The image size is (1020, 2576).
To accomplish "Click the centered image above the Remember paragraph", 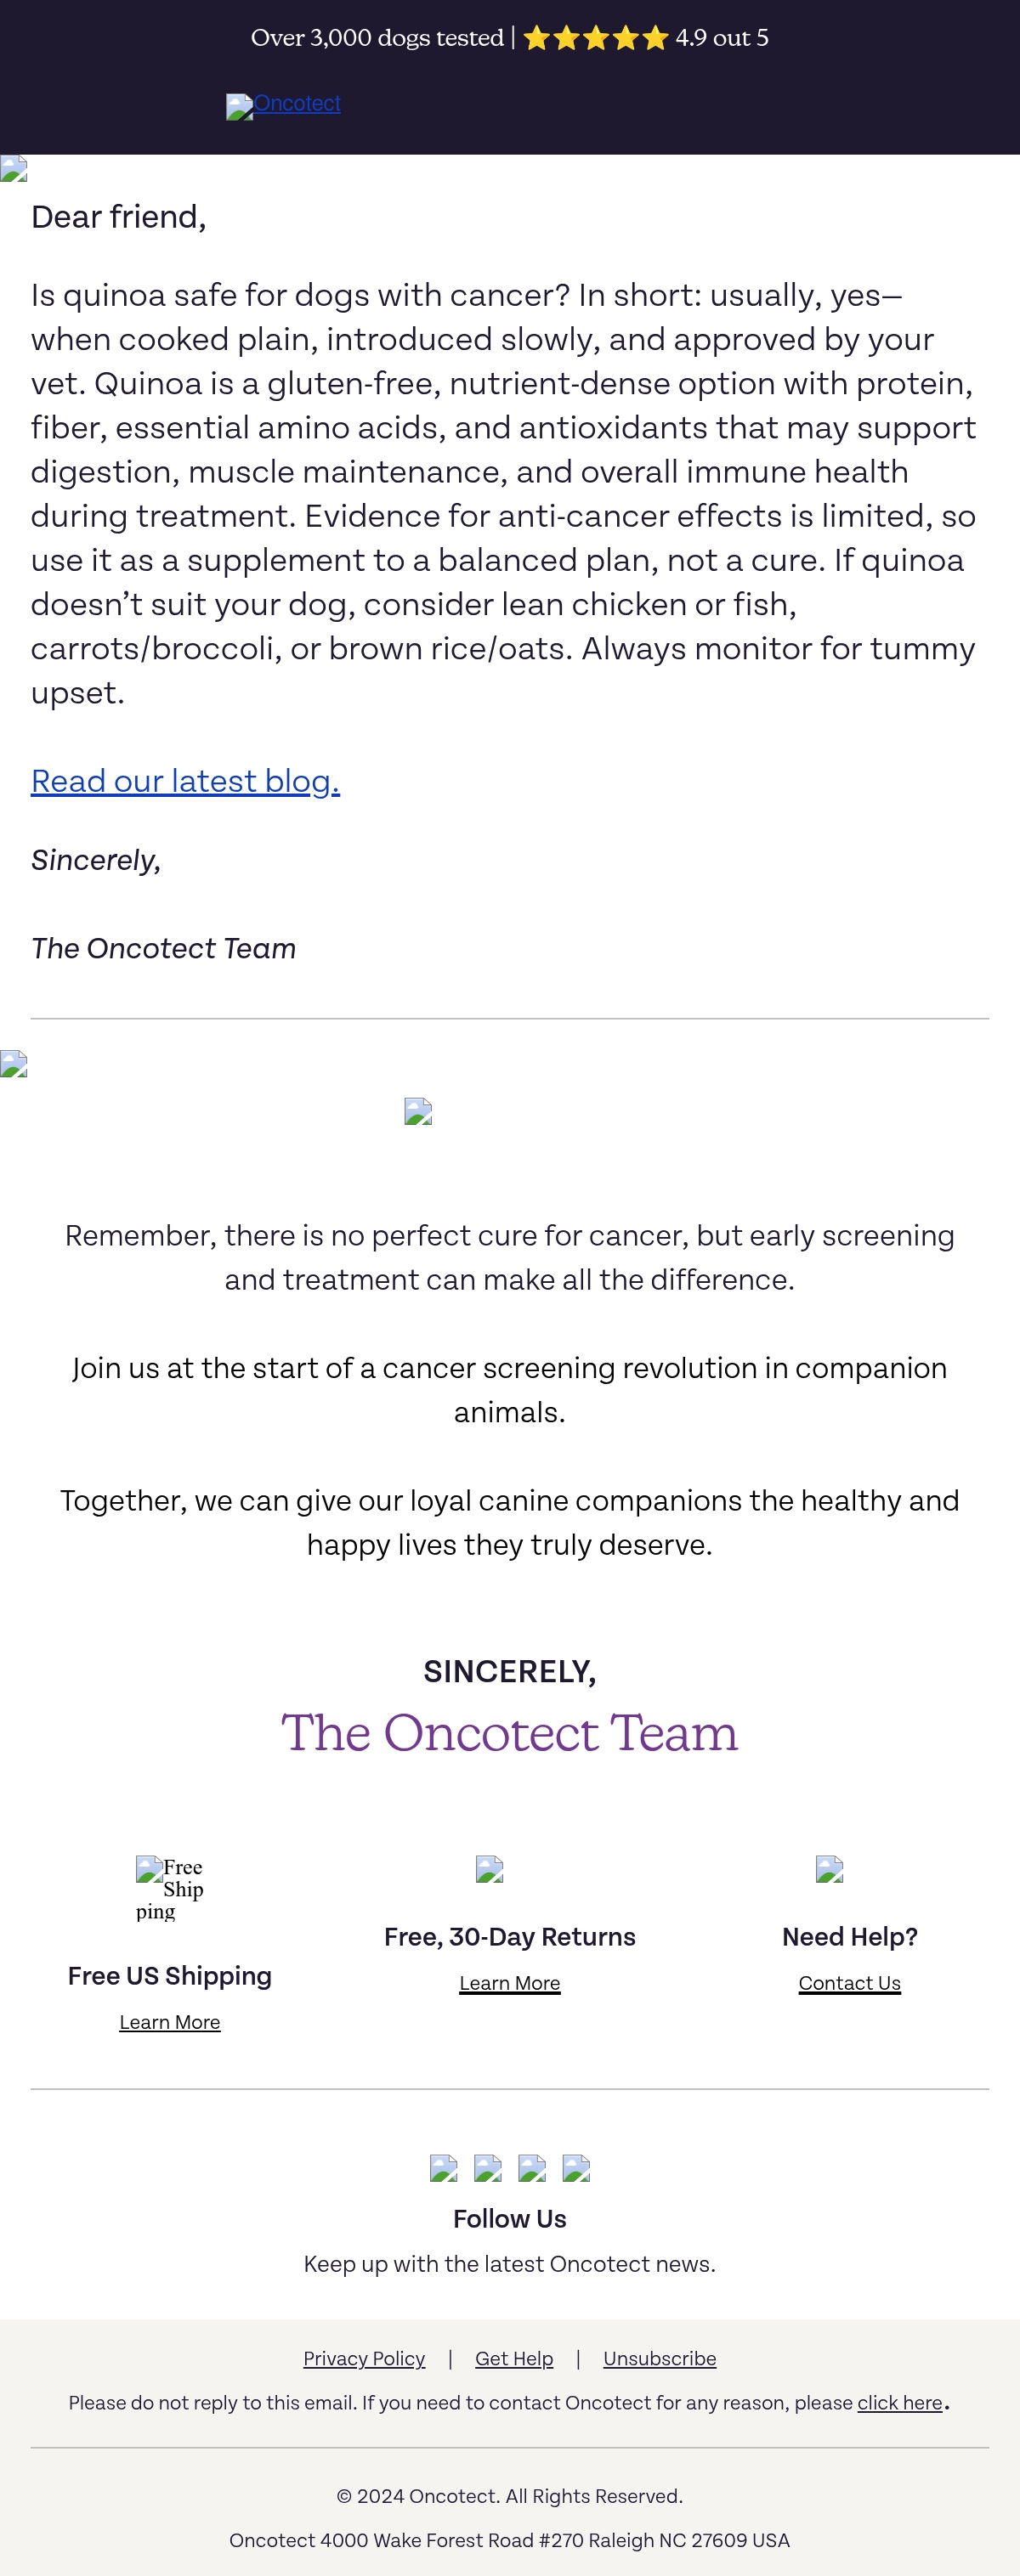I will (418, 1112).
